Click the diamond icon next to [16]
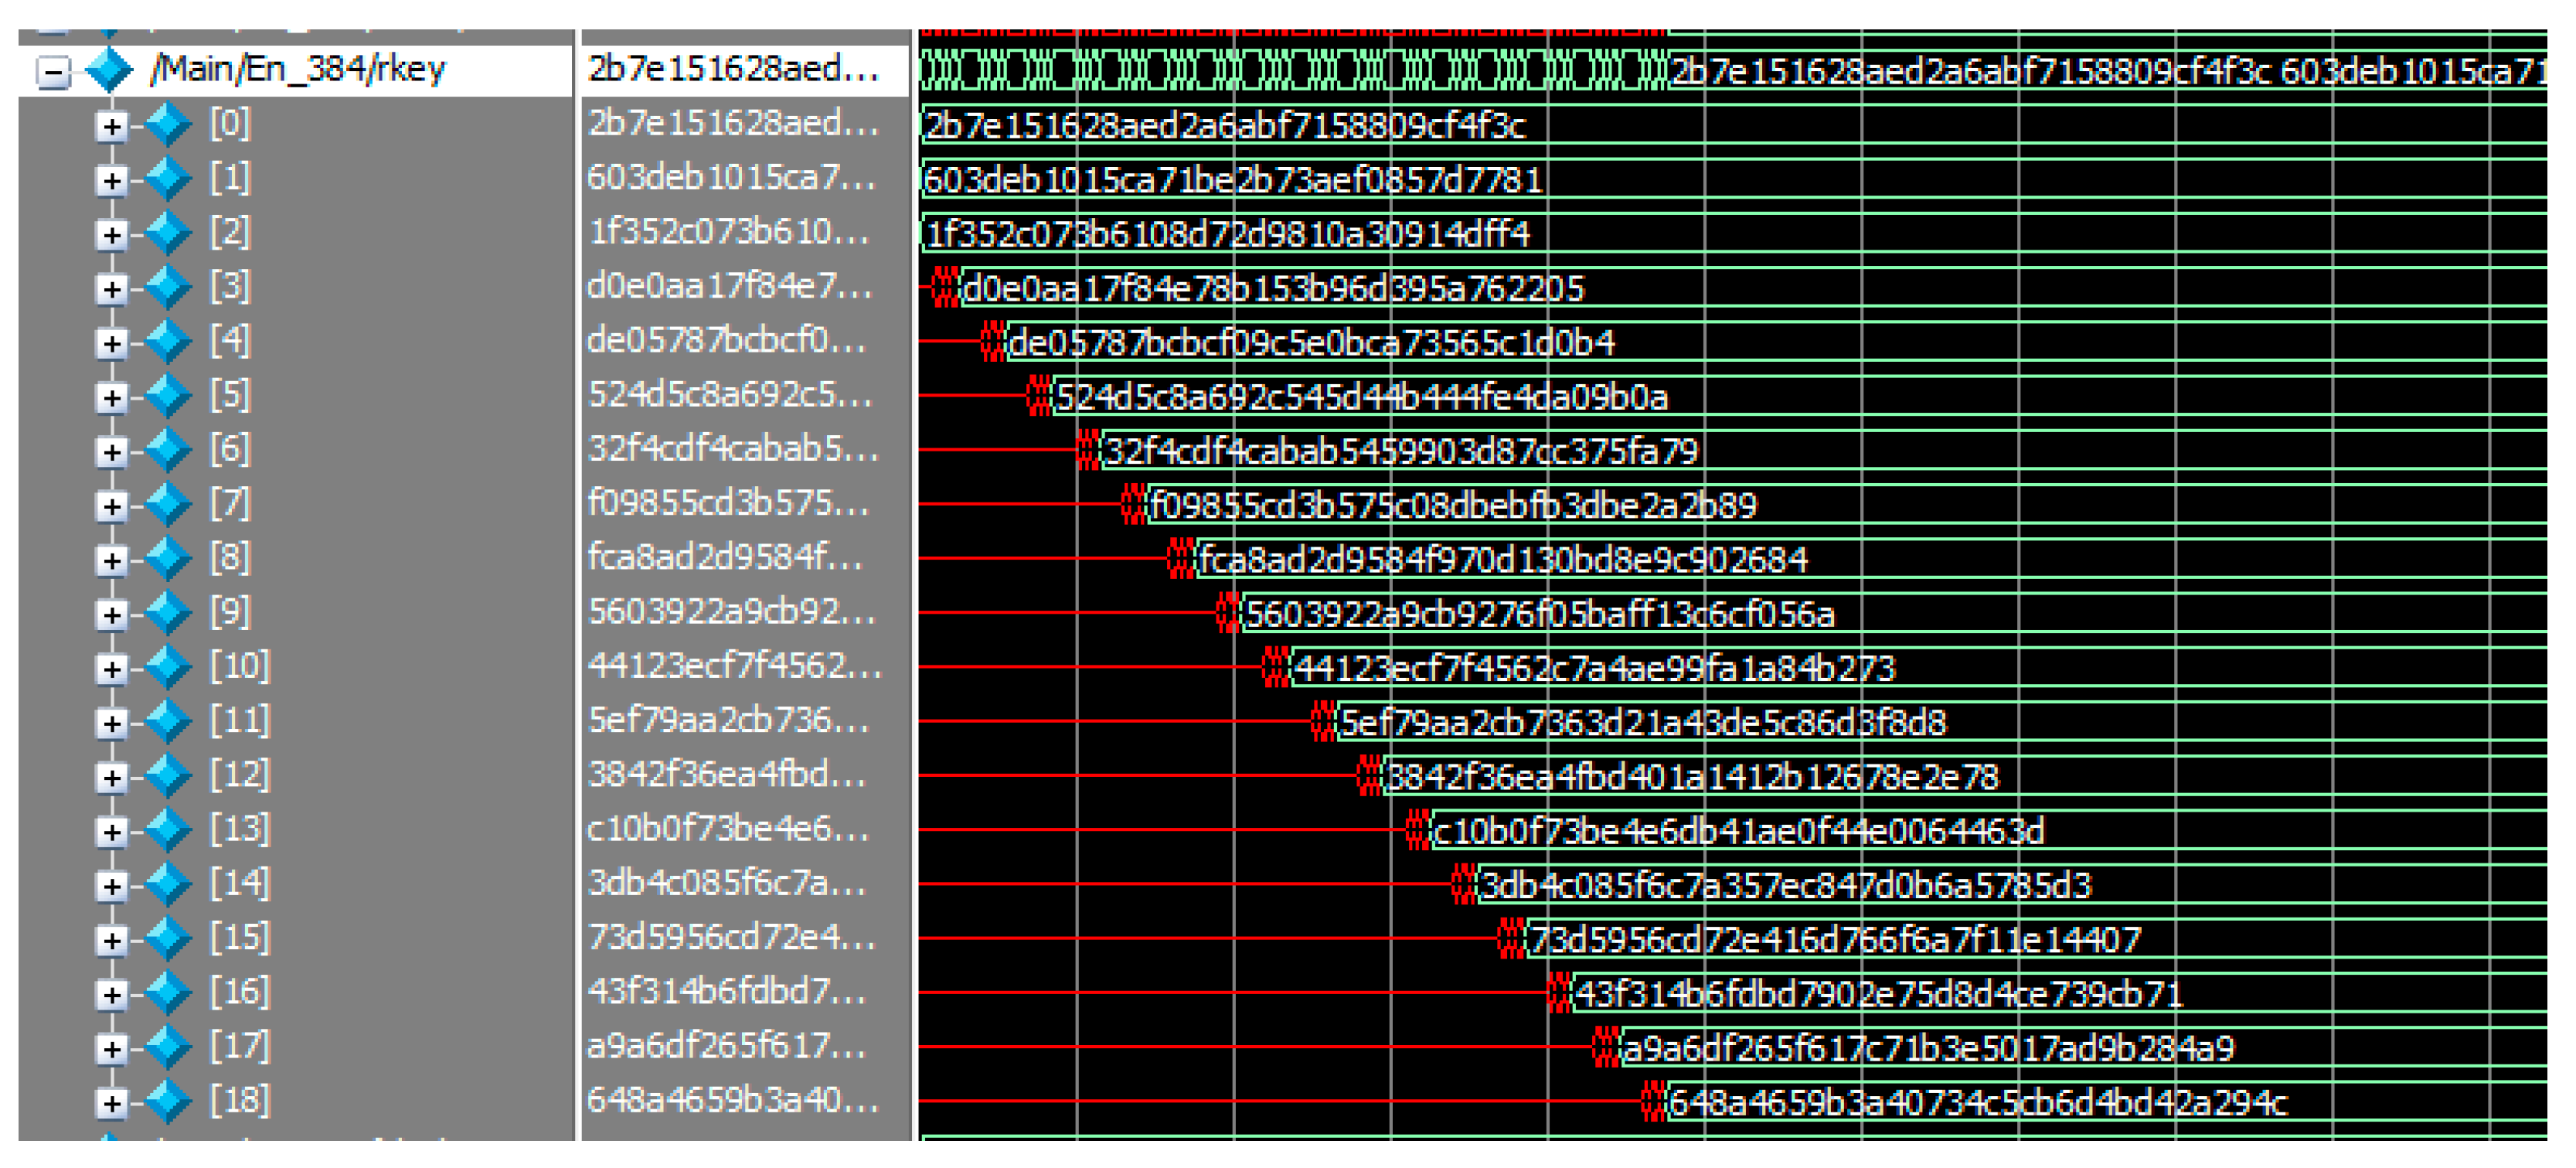This screenshot has height=1168, width=2576. click(168, 992)
